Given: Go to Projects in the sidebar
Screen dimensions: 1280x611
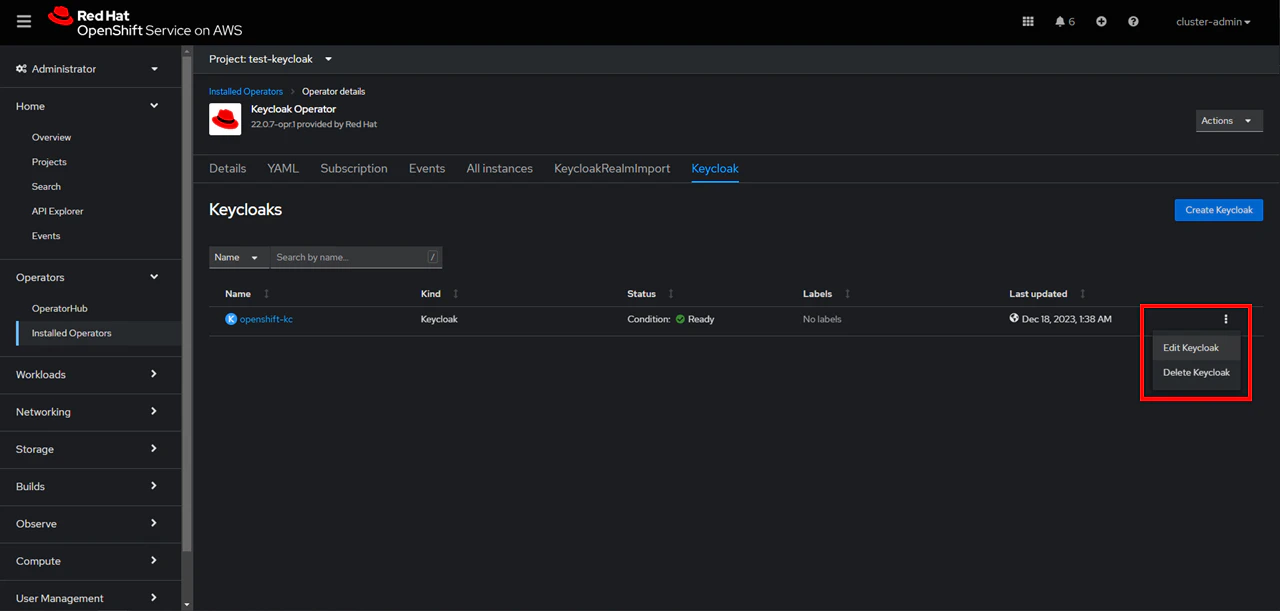Looking at the screenshot, I should 49,162.
